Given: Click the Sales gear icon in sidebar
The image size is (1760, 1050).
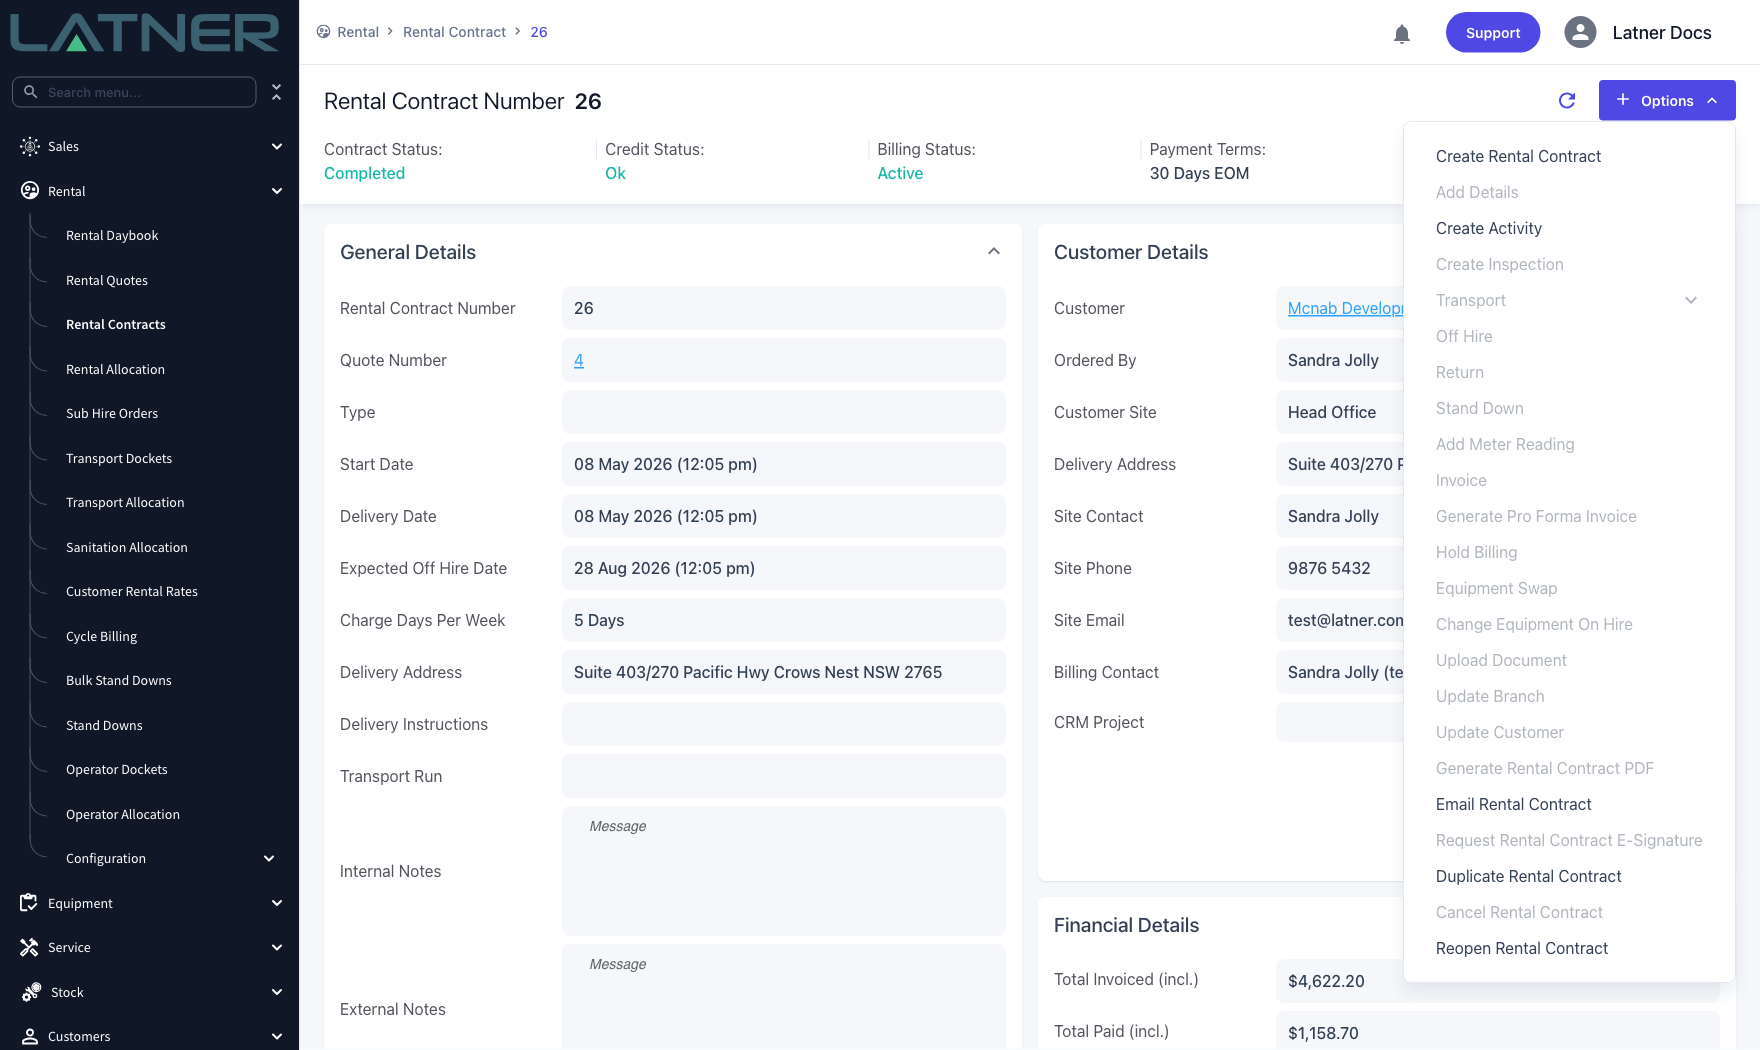Looking at the screenshot, I should [x=30, y=146].
